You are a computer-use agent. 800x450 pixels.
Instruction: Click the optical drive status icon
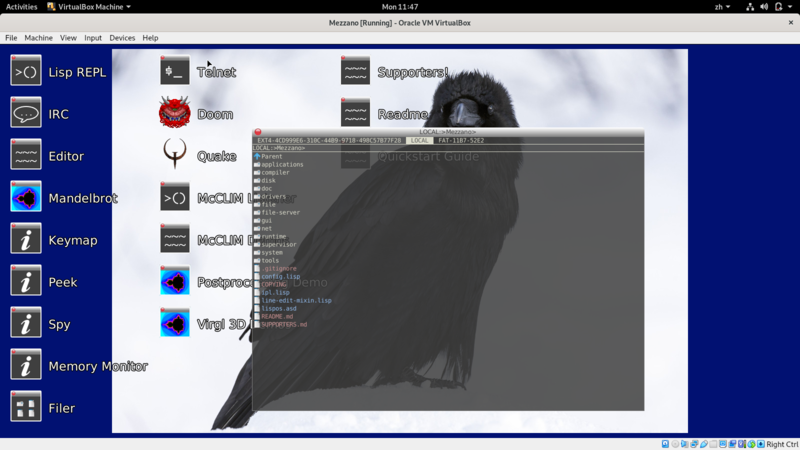(x=675, y=444)
